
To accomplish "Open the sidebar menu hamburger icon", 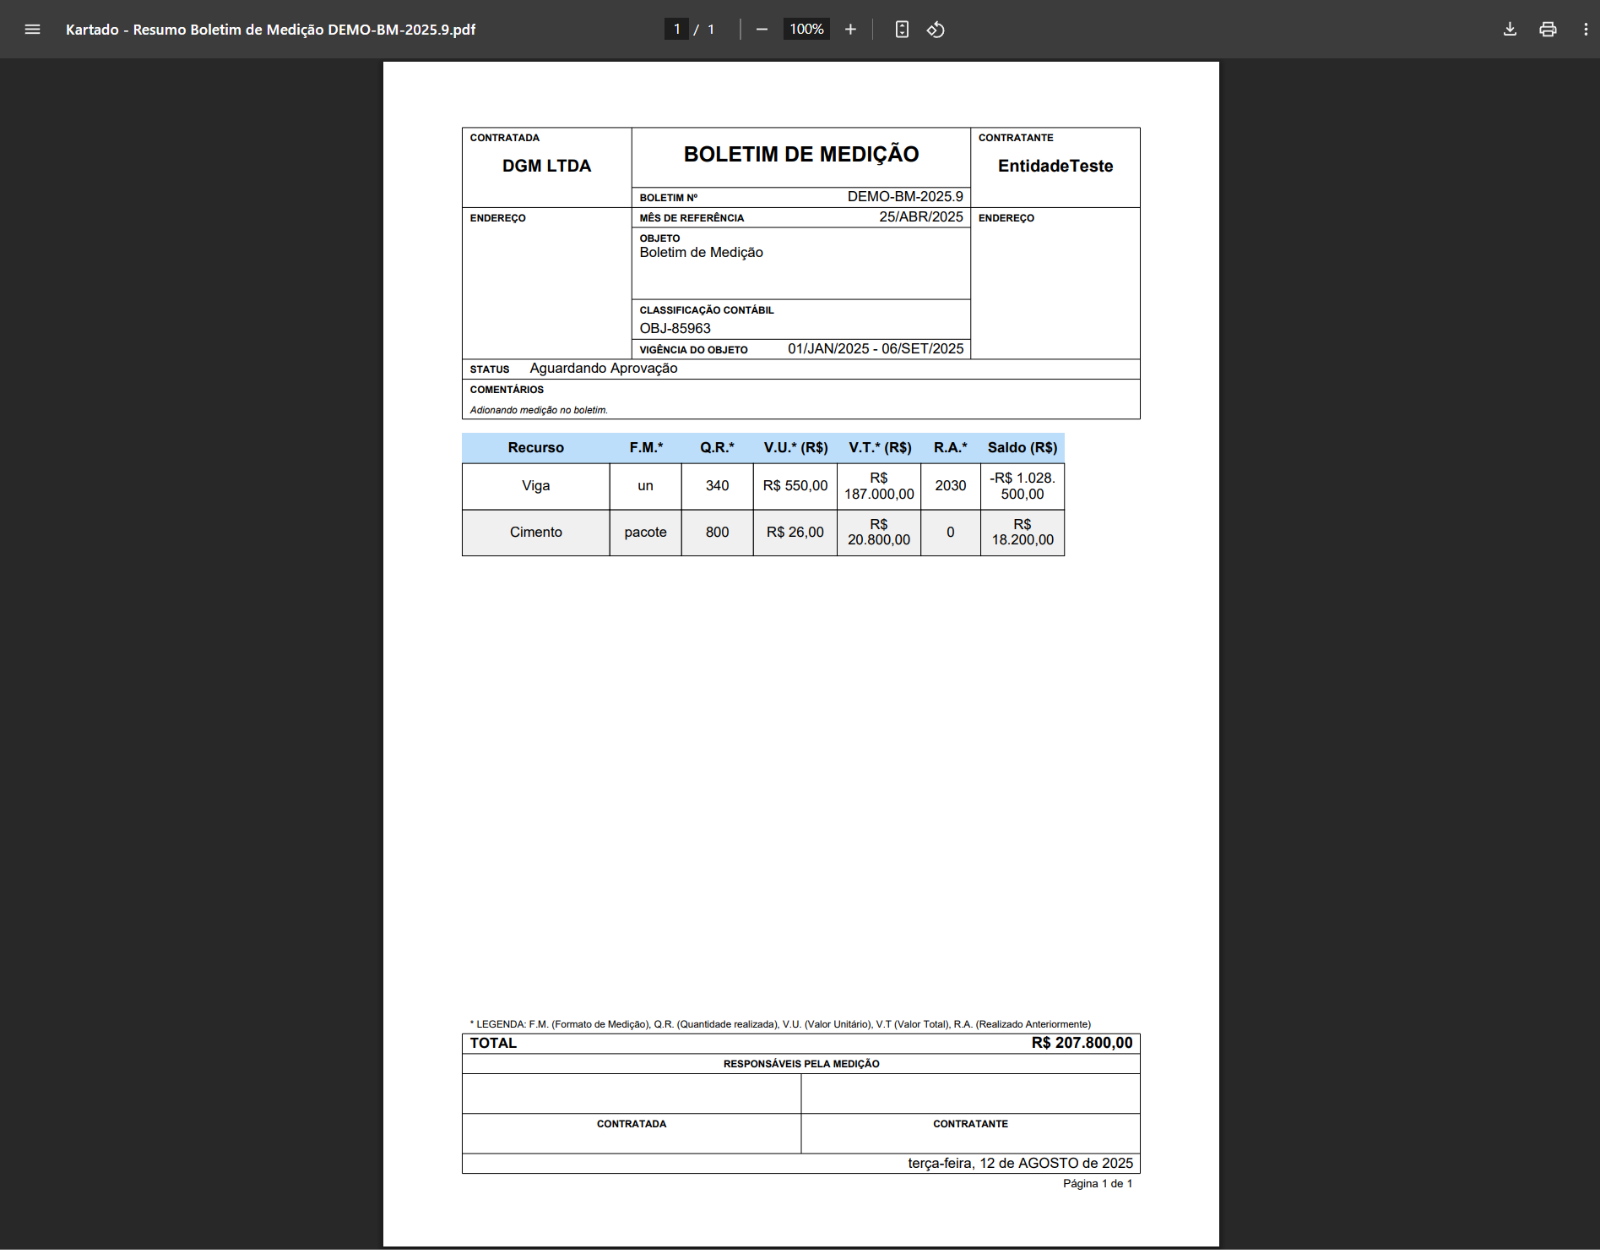I will [32, 29].
